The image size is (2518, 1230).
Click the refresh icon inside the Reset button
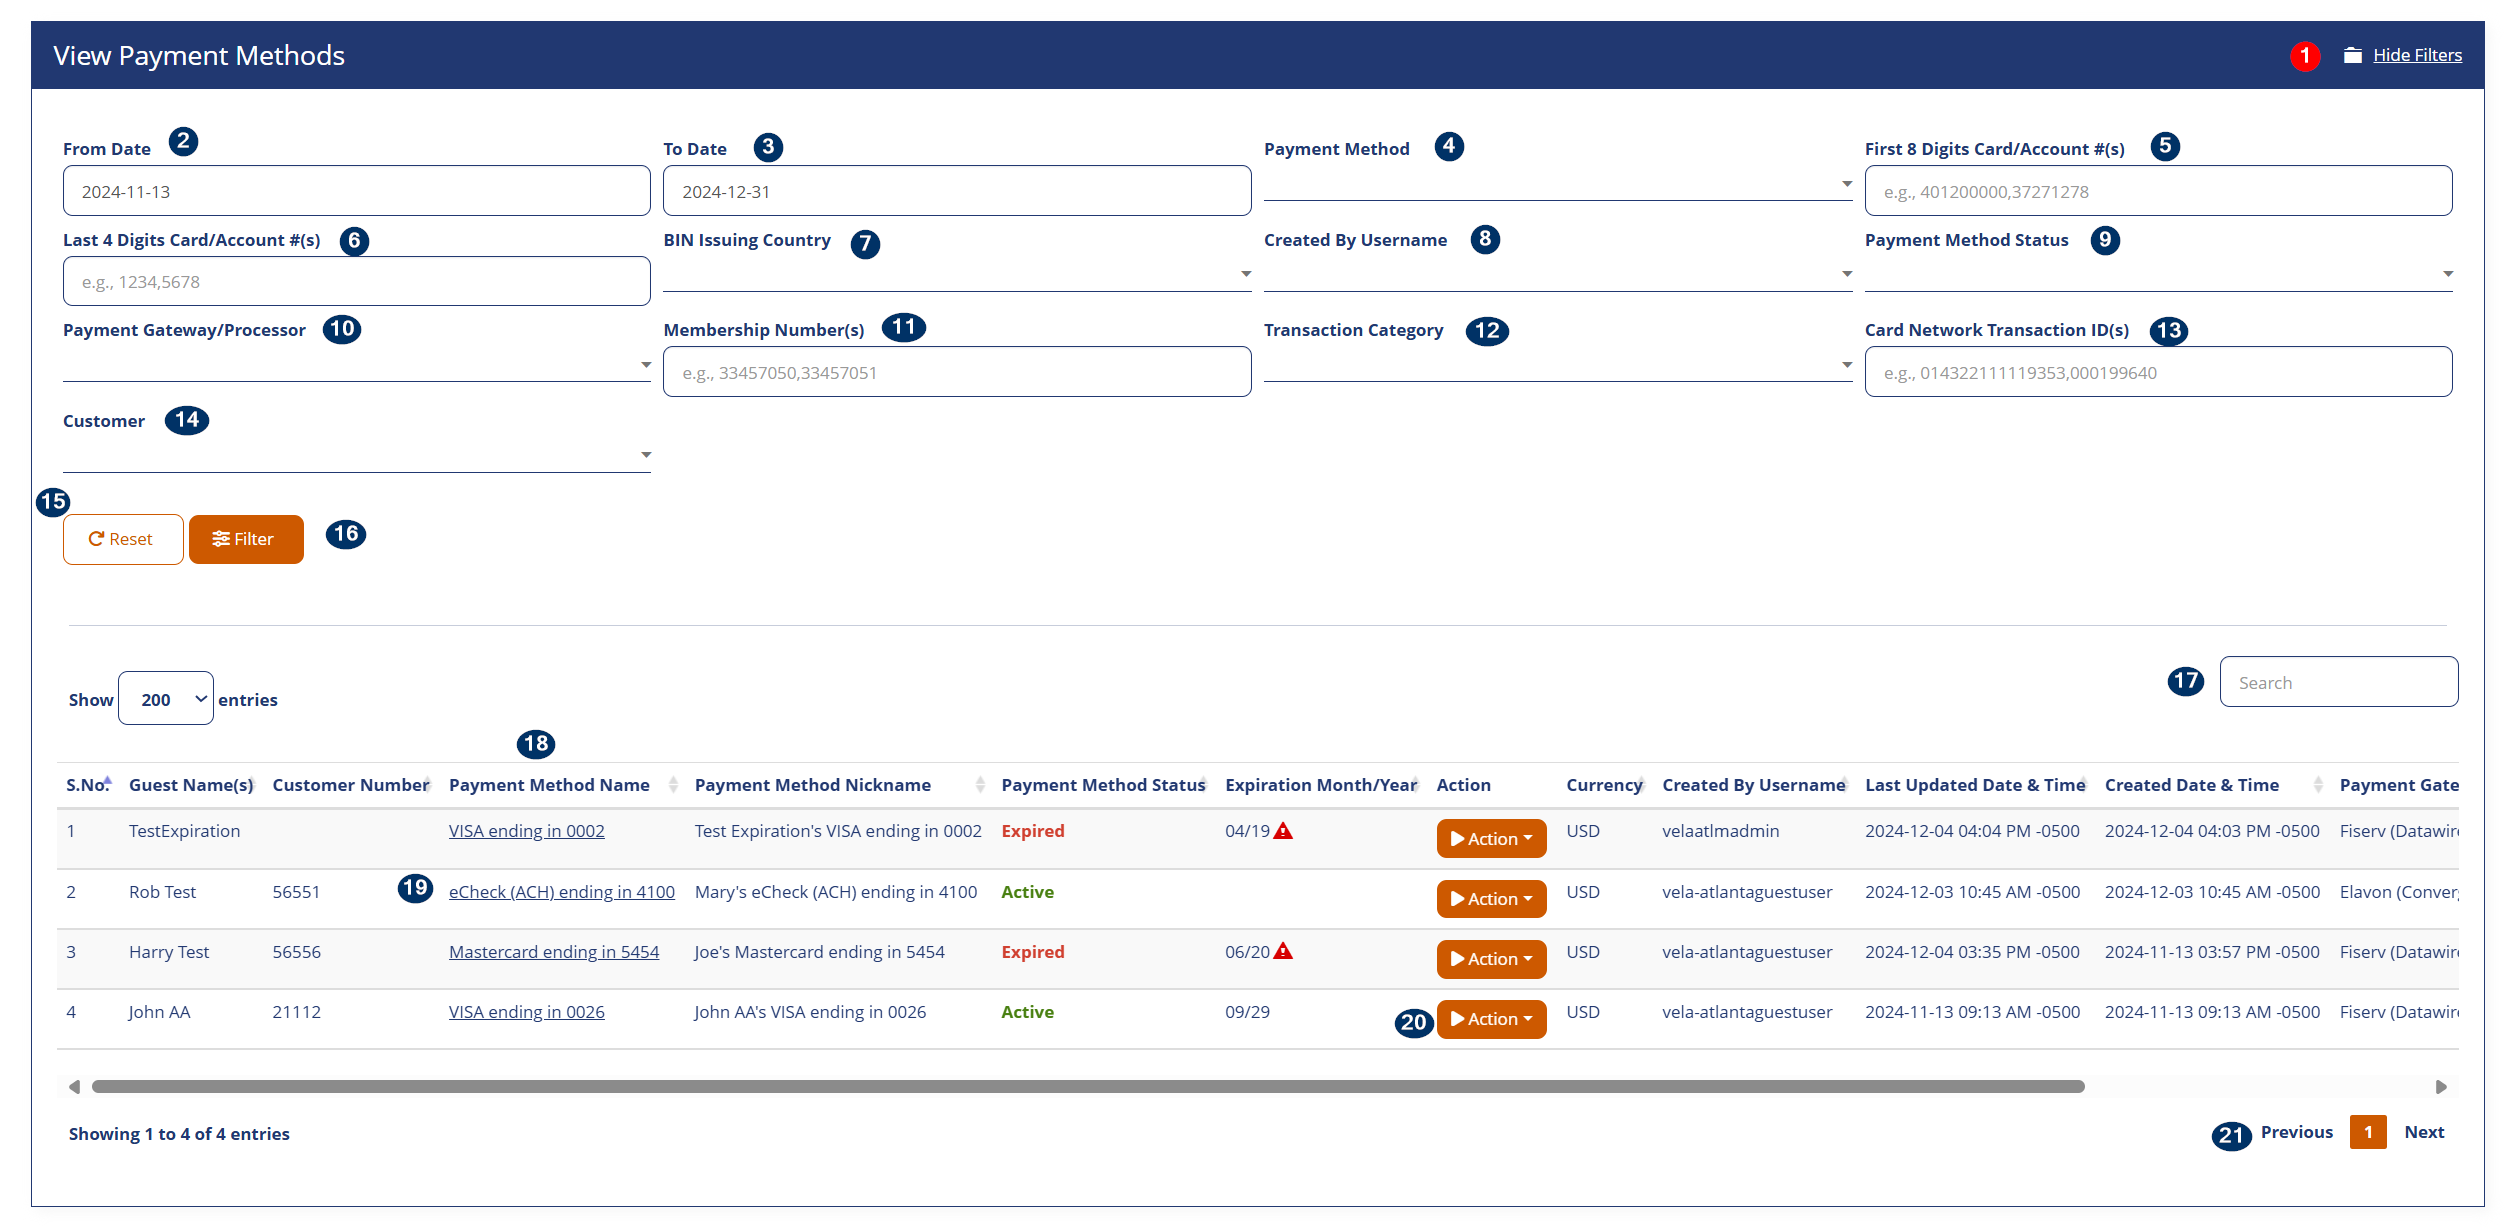(x=96, y=539)
